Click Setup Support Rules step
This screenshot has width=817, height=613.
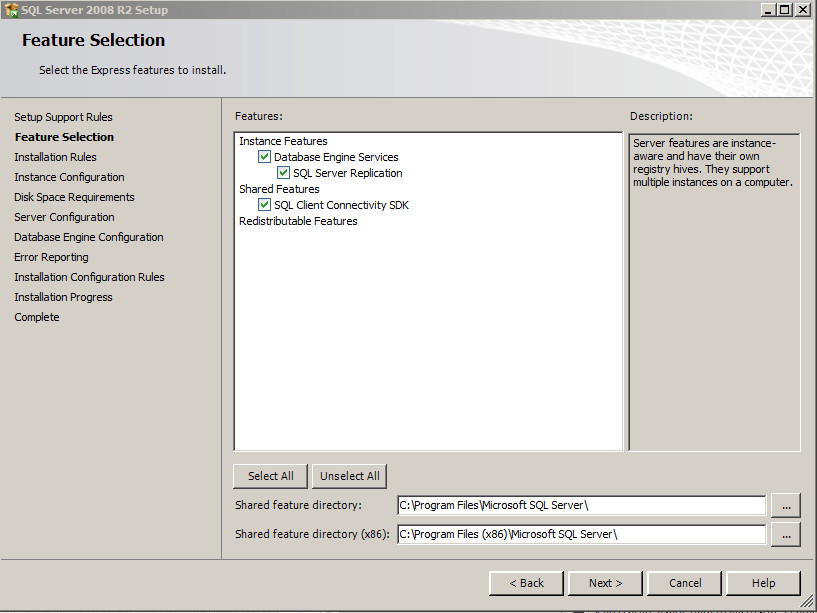tap(63, 117)
